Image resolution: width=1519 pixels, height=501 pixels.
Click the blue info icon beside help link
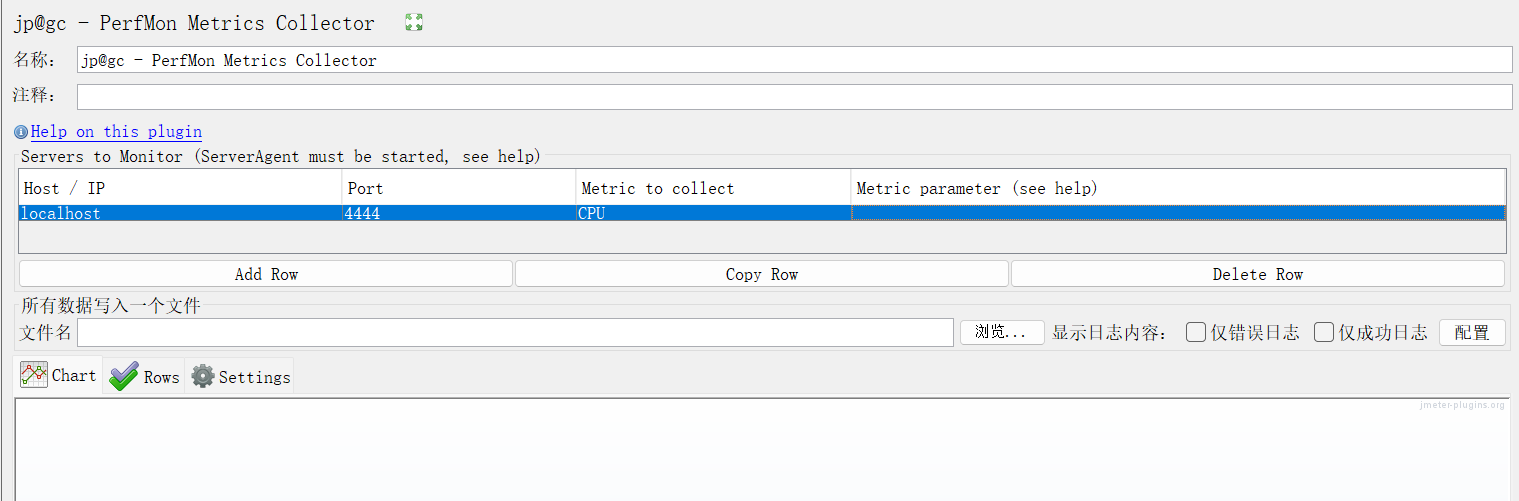[22, 132]
